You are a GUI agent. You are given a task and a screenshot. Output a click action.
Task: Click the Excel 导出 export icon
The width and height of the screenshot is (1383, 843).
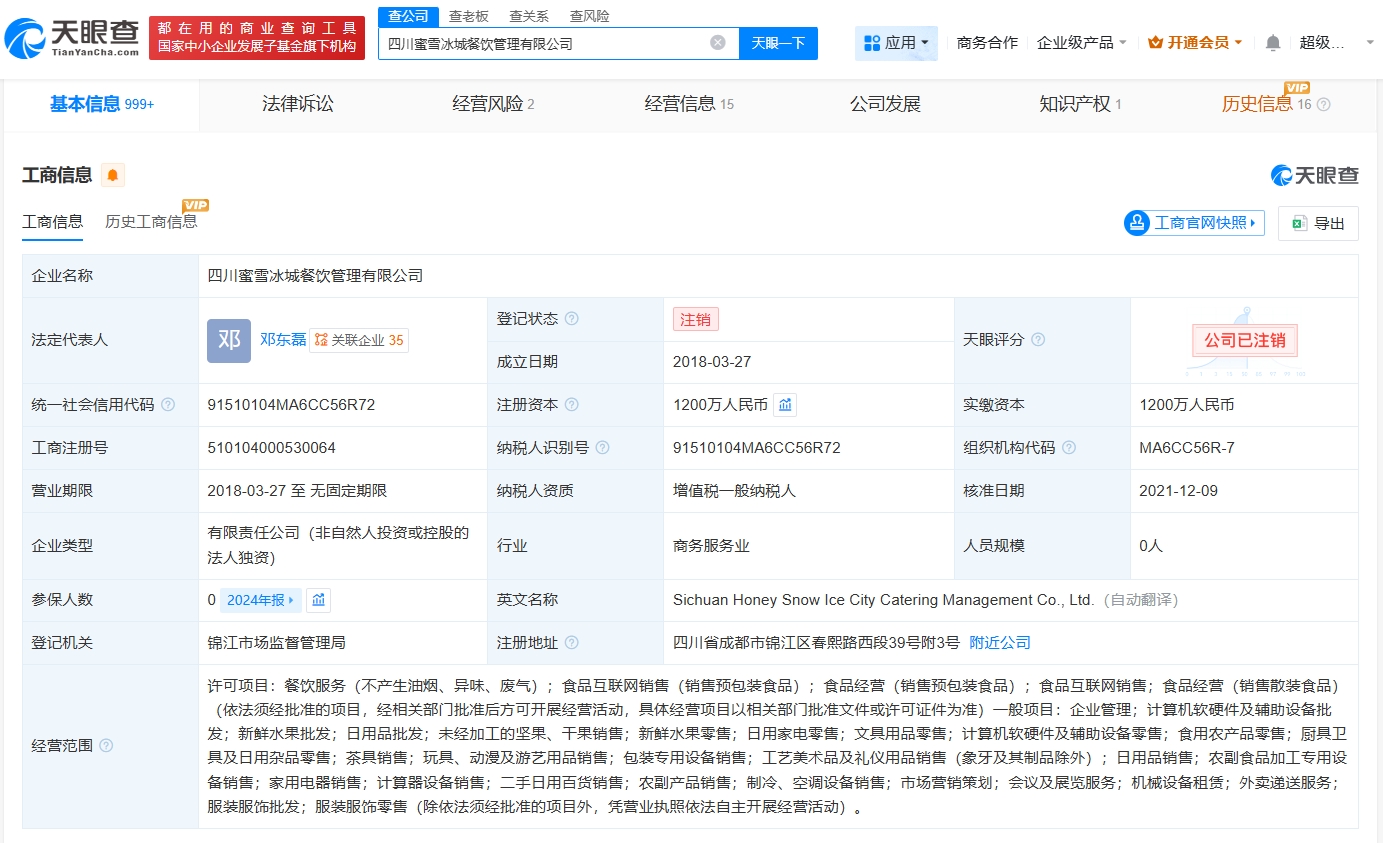pos(1301,223)
